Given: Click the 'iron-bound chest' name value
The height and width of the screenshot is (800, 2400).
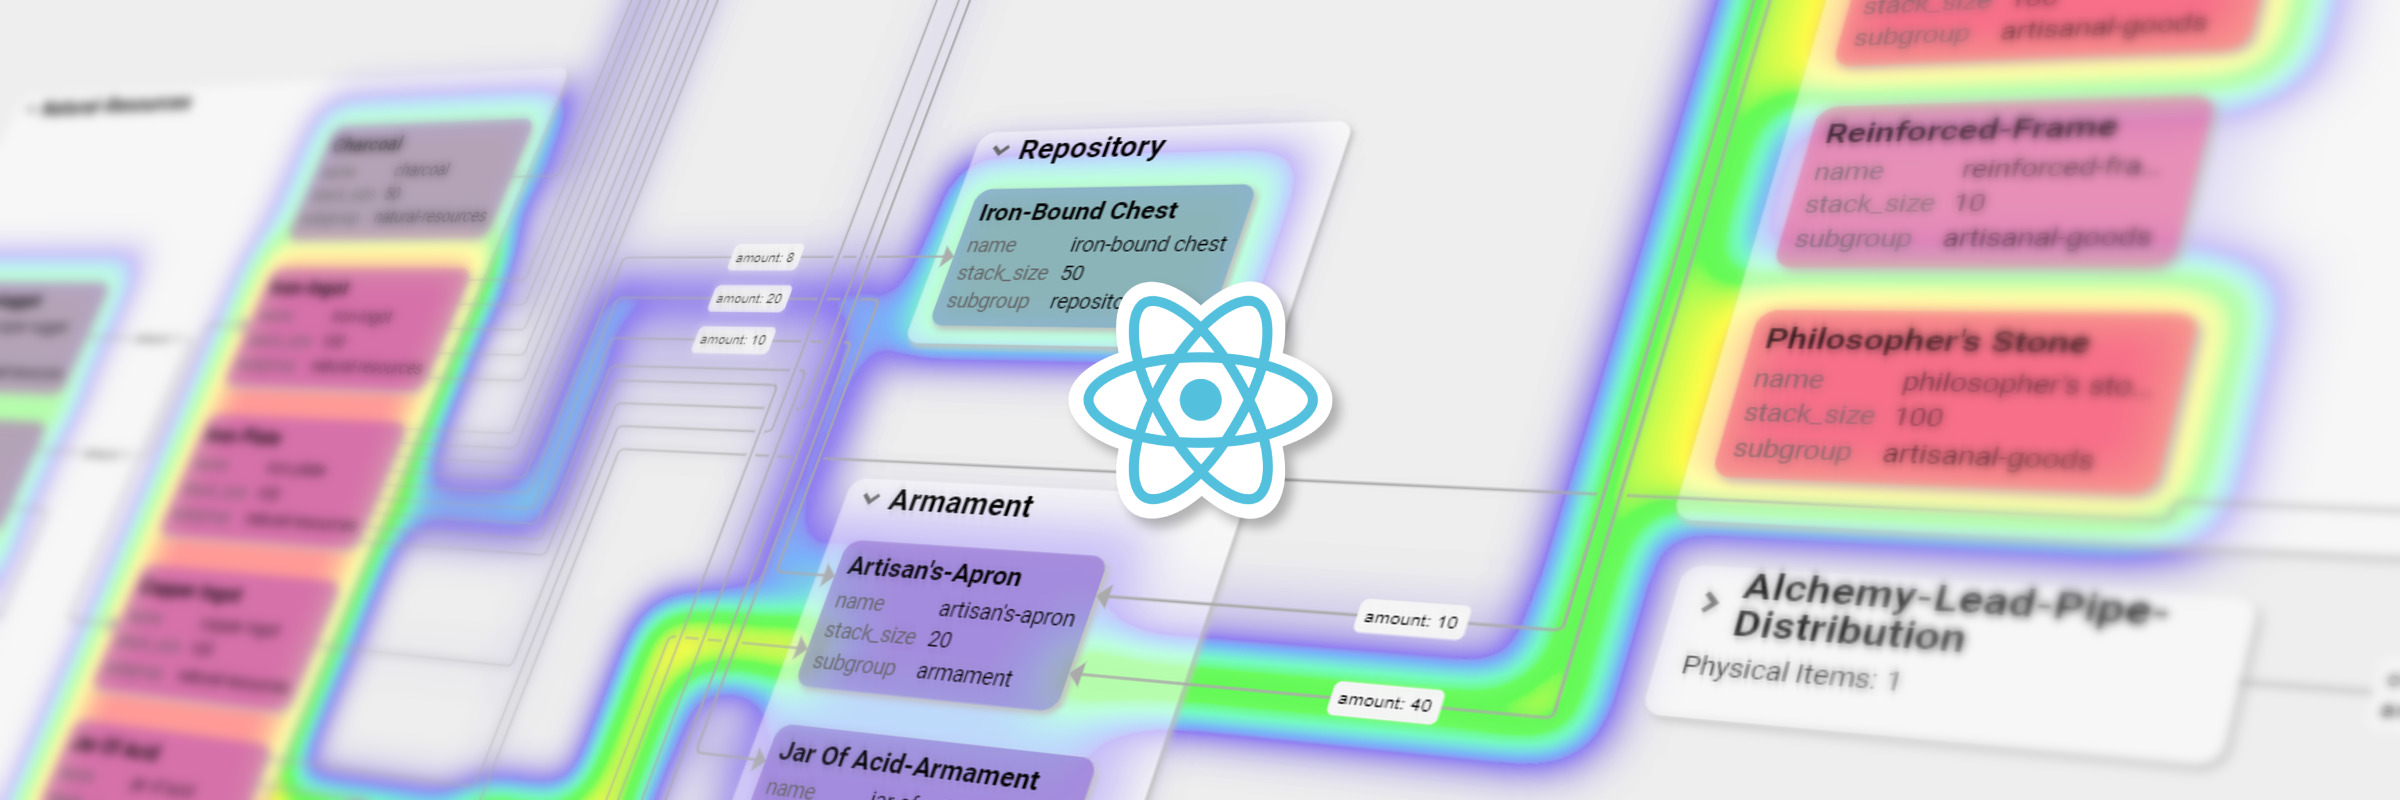Looking at the screenshot, I should [1148, 244].
